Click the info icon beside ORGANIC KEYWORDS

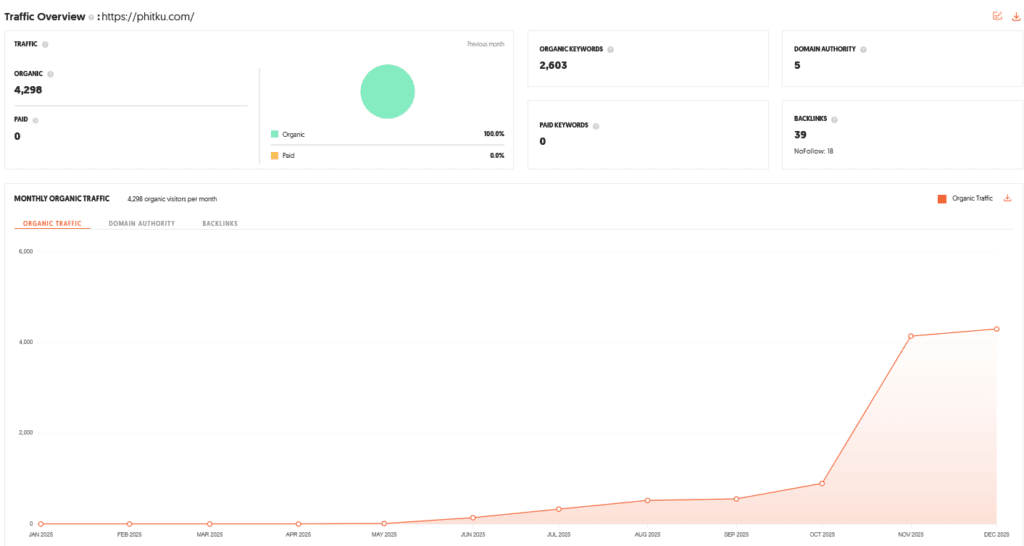click(x=611, y=49)
